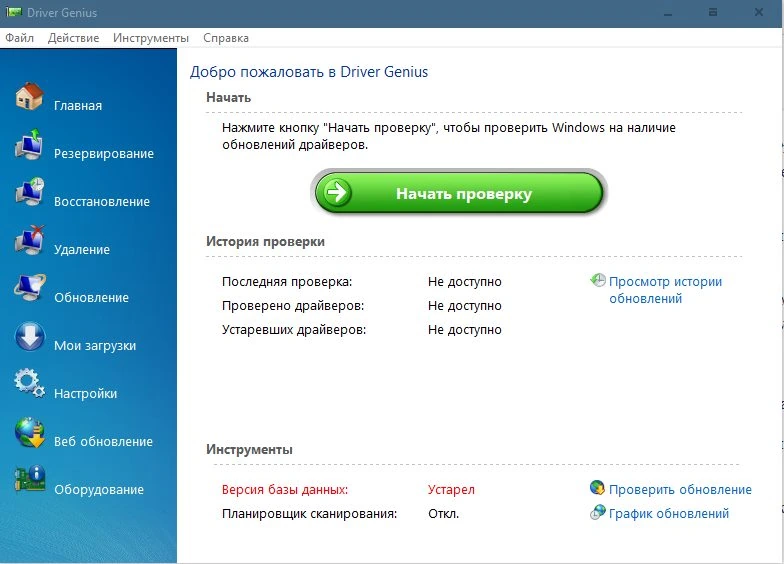
Task: Click the red Версия базы данных label
Action: [285, 490]
